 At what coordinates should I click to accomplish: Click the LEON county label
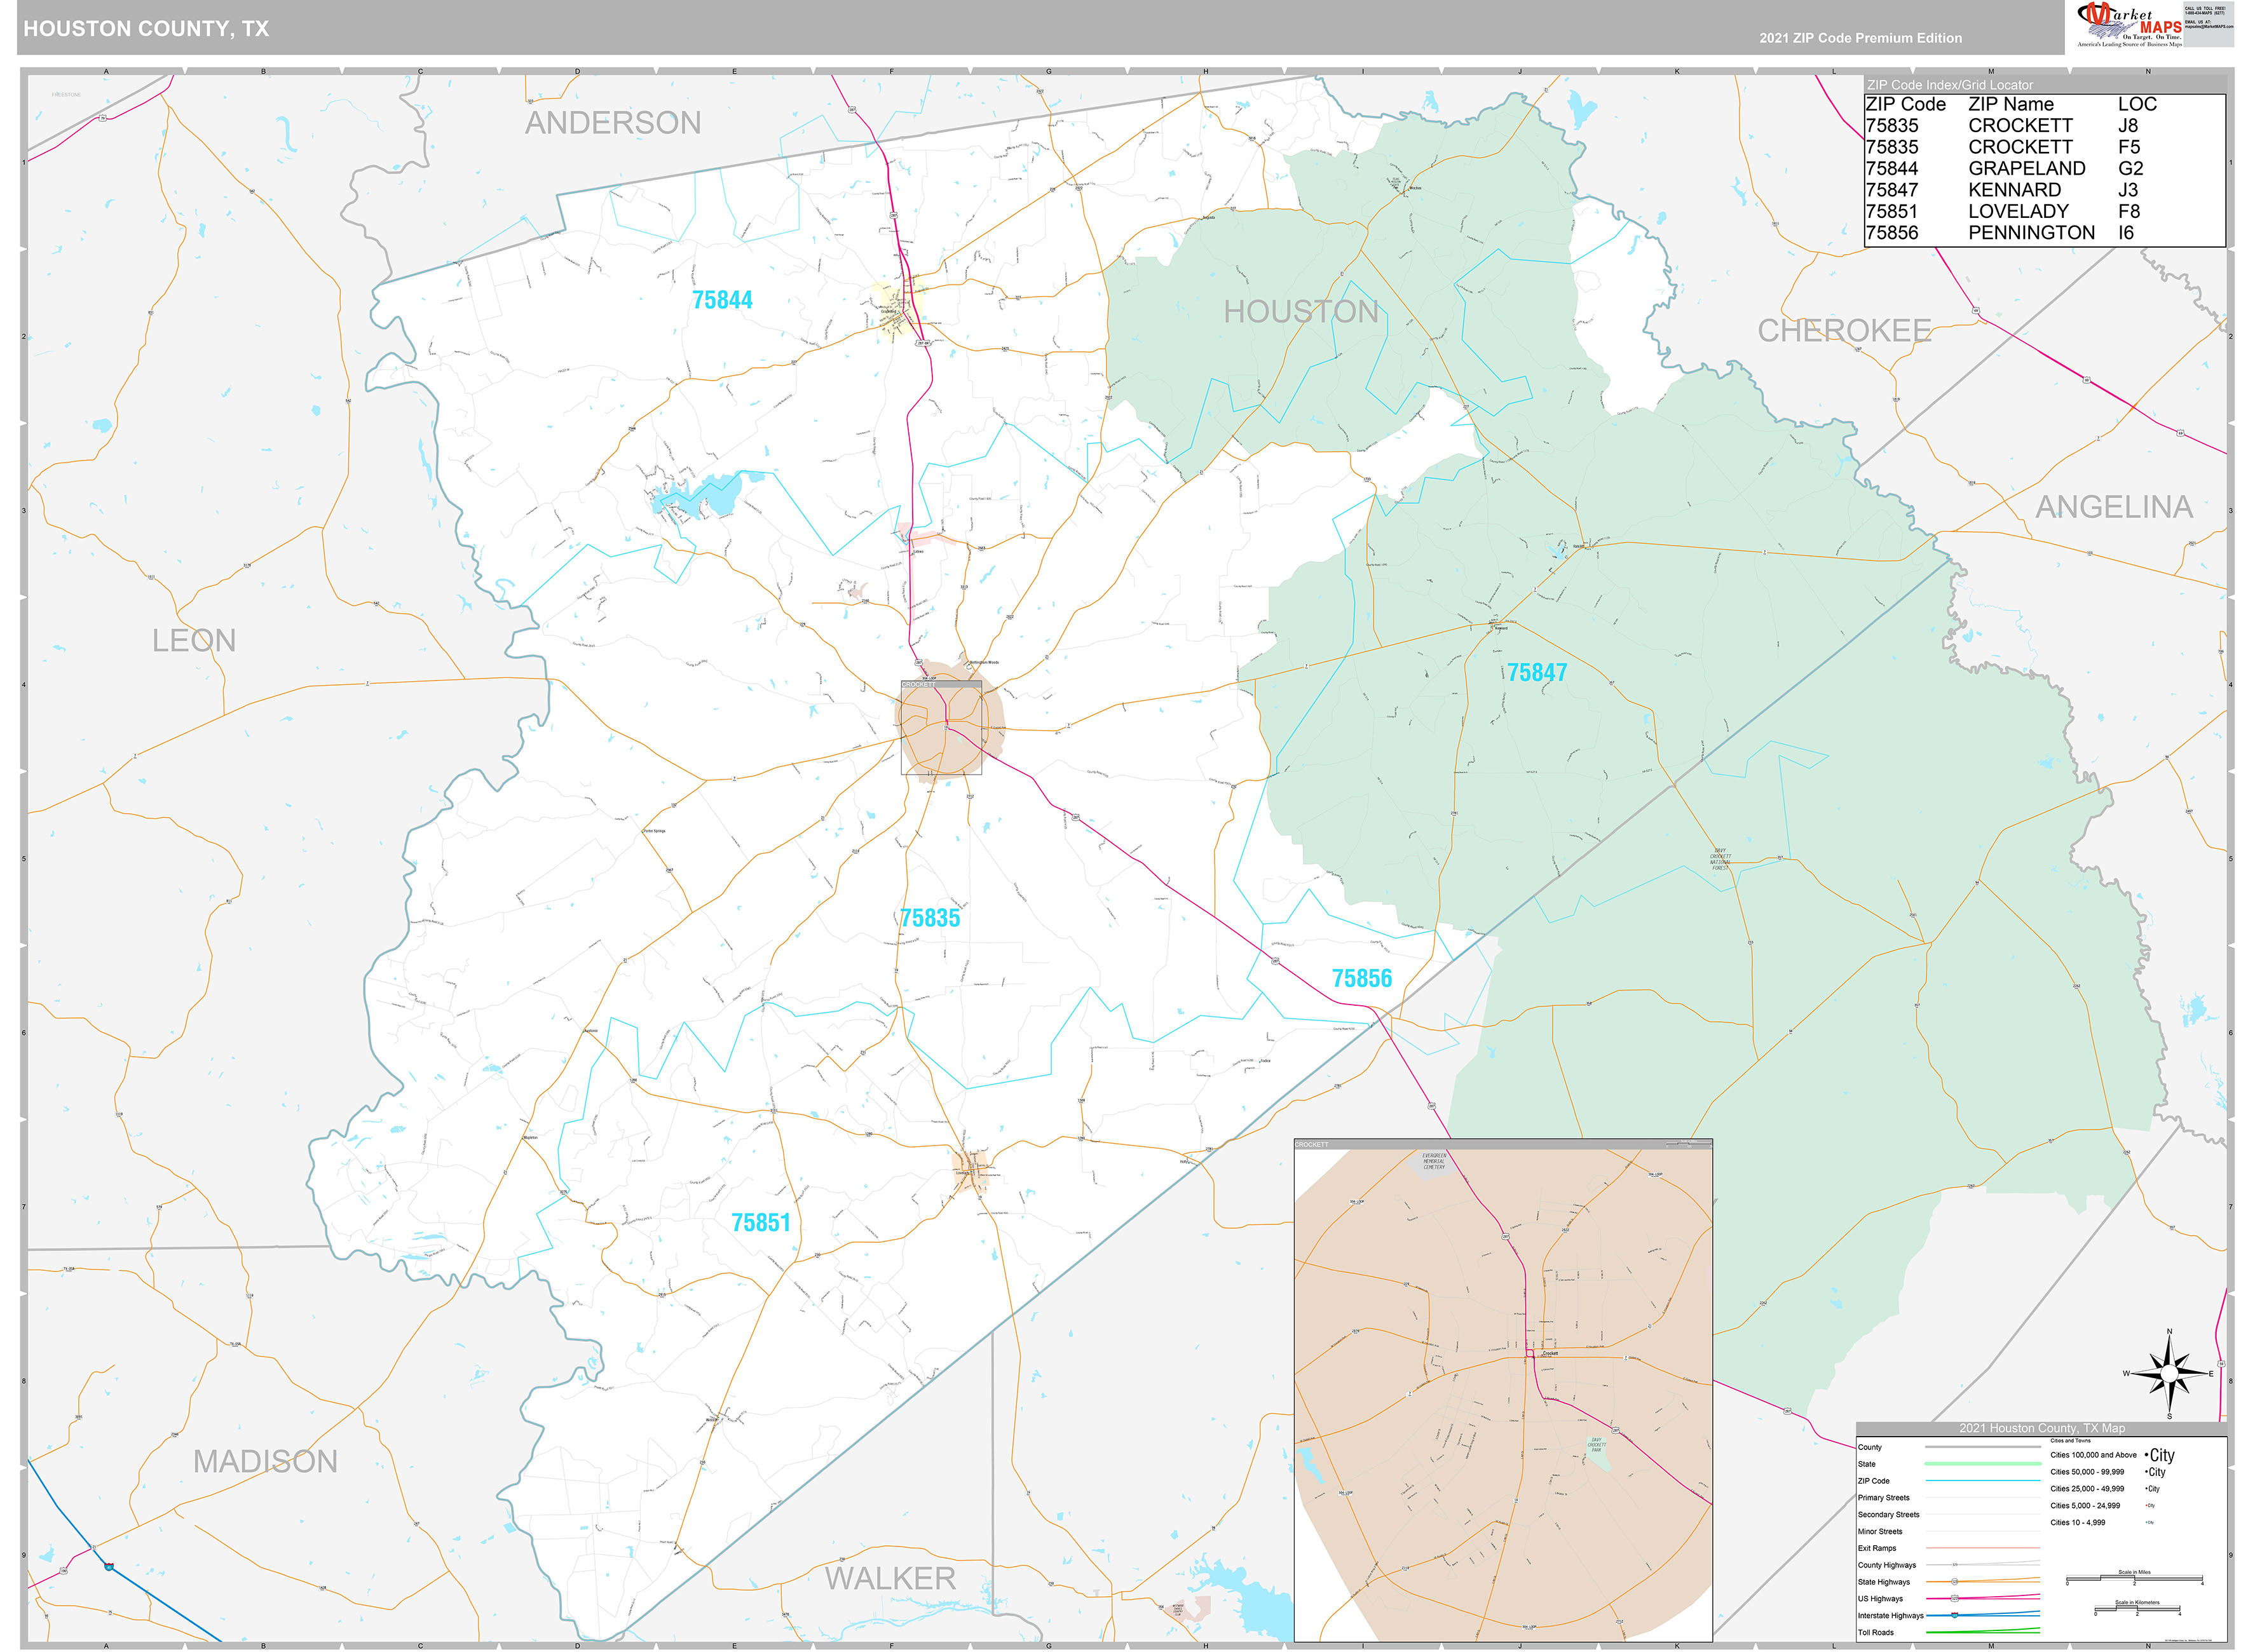point(194,641)
